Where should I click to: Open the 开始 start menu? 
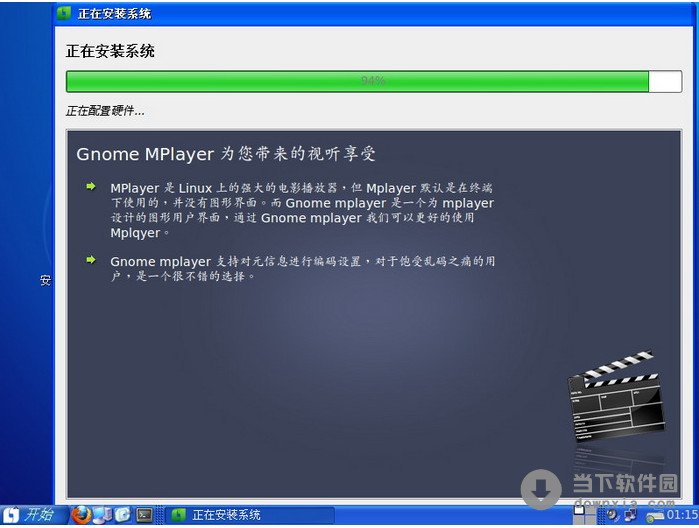(x=32, y=516)
